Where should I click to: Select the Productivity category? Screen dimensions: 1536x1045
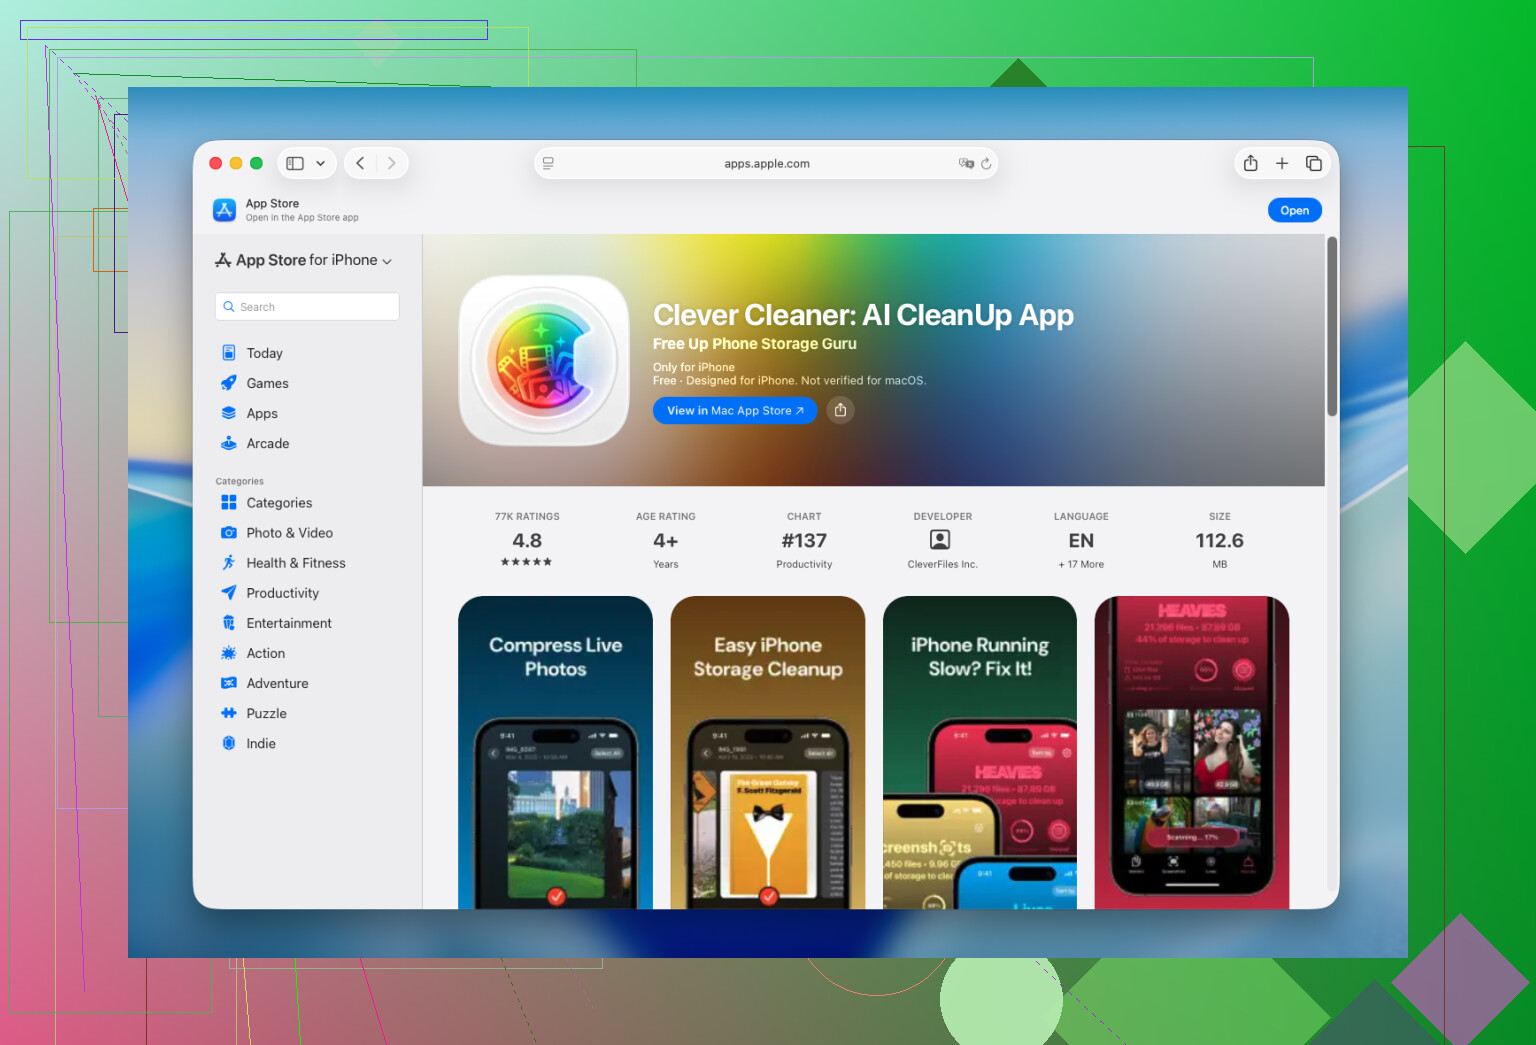click(282, 593)
